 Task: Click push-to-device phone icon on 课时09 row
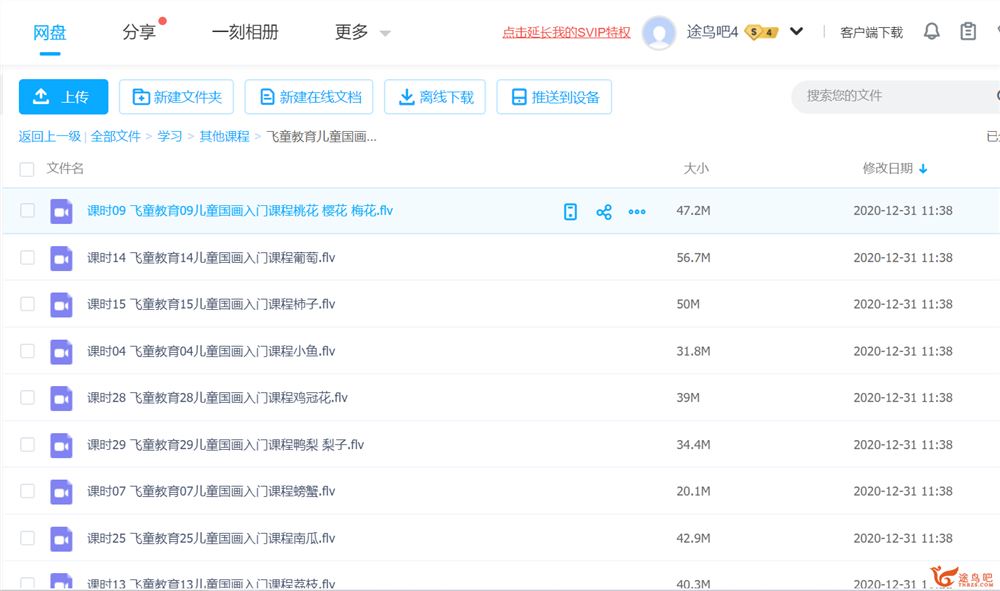570,212
